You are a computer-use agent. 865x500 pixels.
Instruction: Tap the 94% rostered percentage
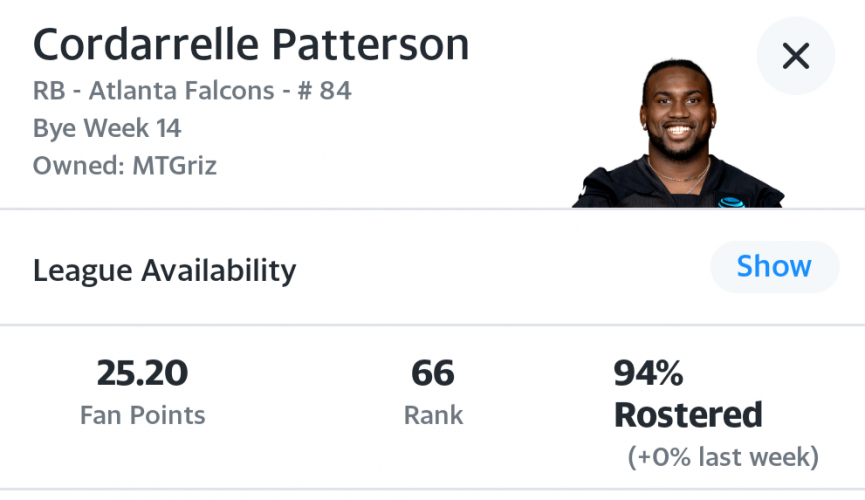pos(649,373)
